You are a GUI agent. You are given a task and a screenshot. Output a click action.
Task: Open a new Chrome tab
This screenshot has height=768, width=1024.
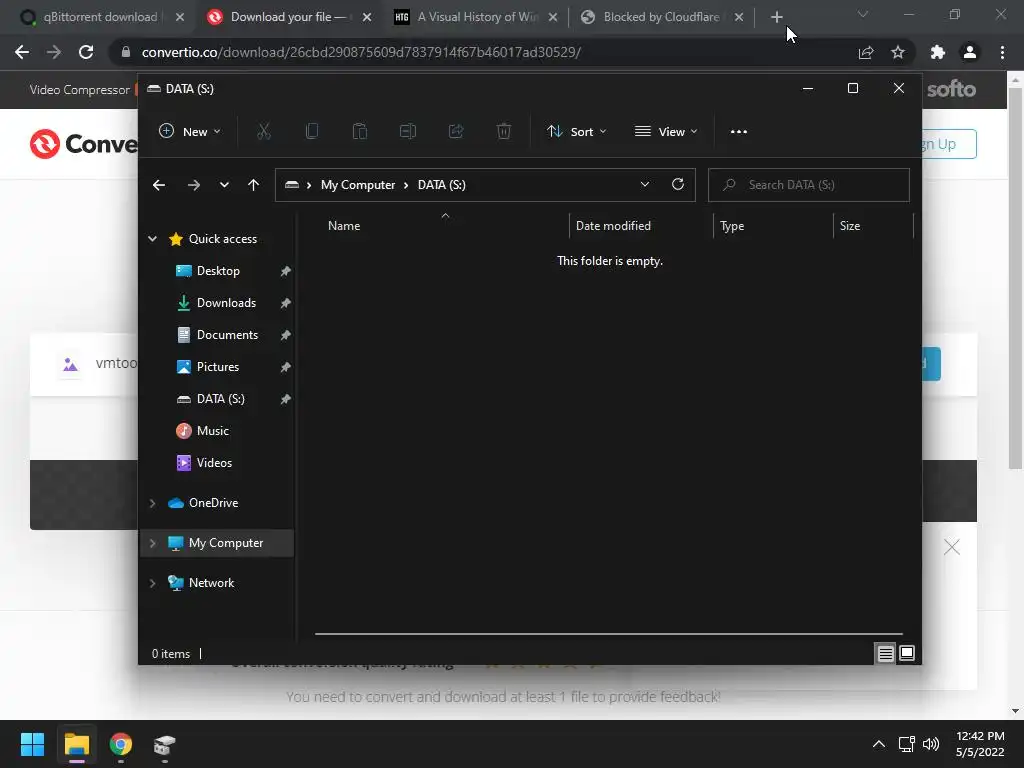776,17
